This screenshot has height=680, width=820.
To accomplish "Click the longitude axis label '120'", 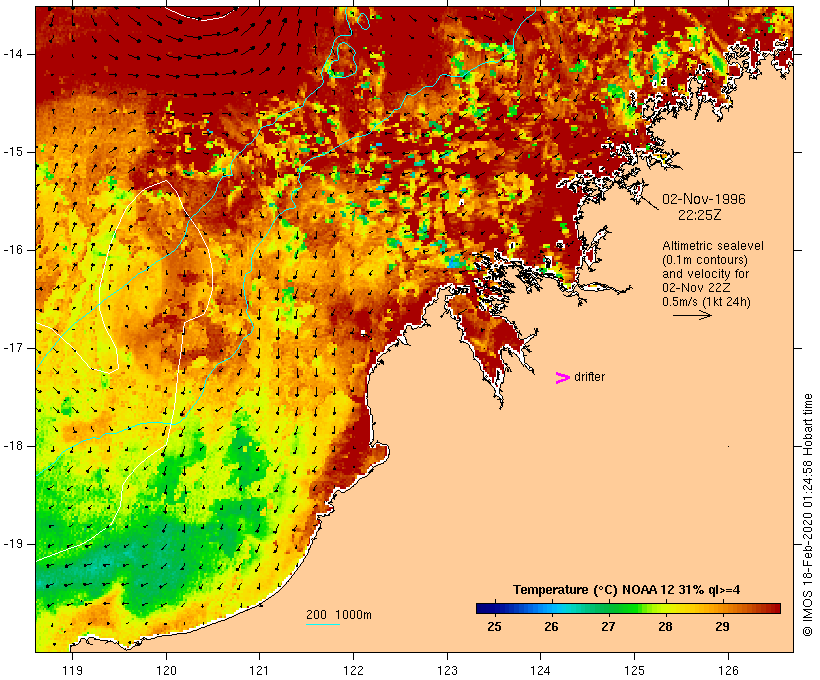I will click(166, 670).
